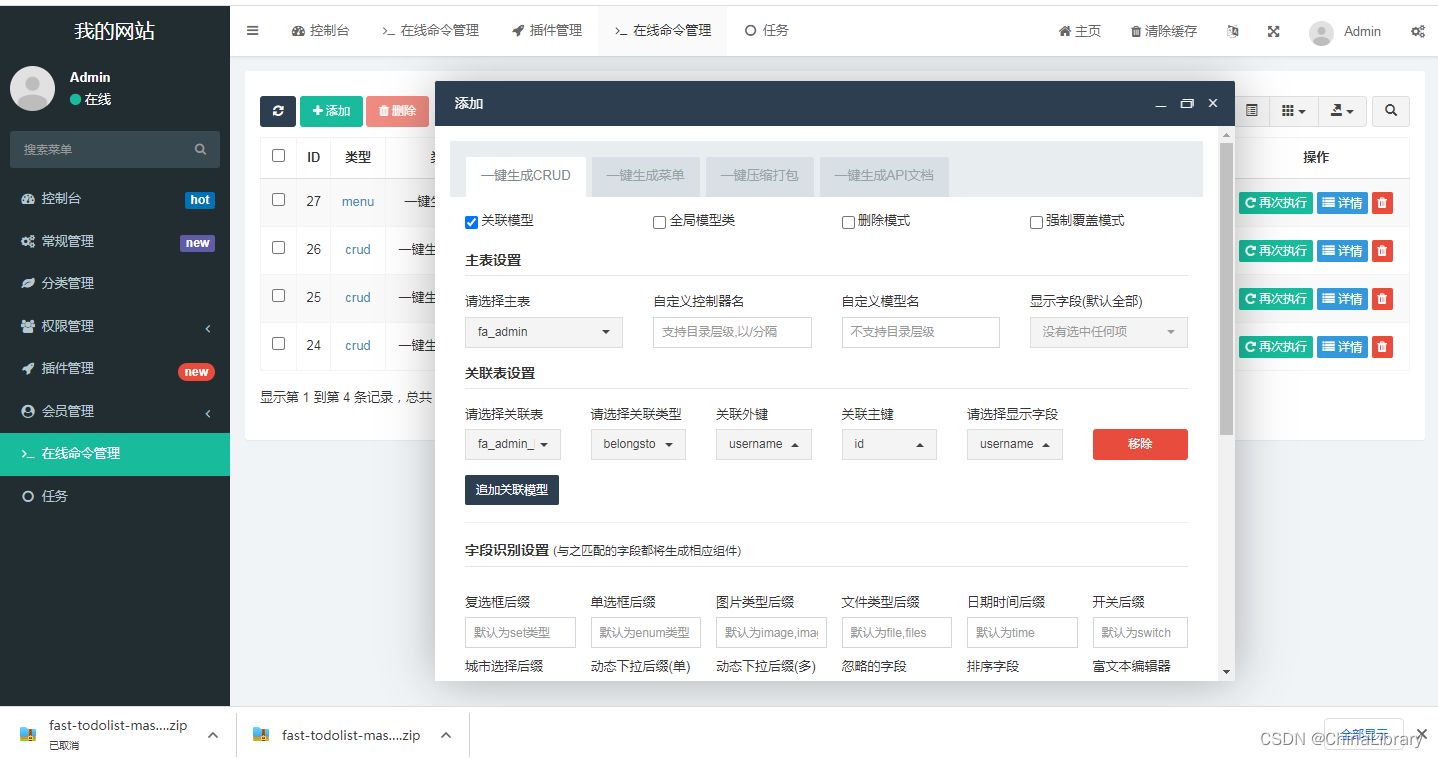Maximize the 添加 dialog window

coord(1187,103)
